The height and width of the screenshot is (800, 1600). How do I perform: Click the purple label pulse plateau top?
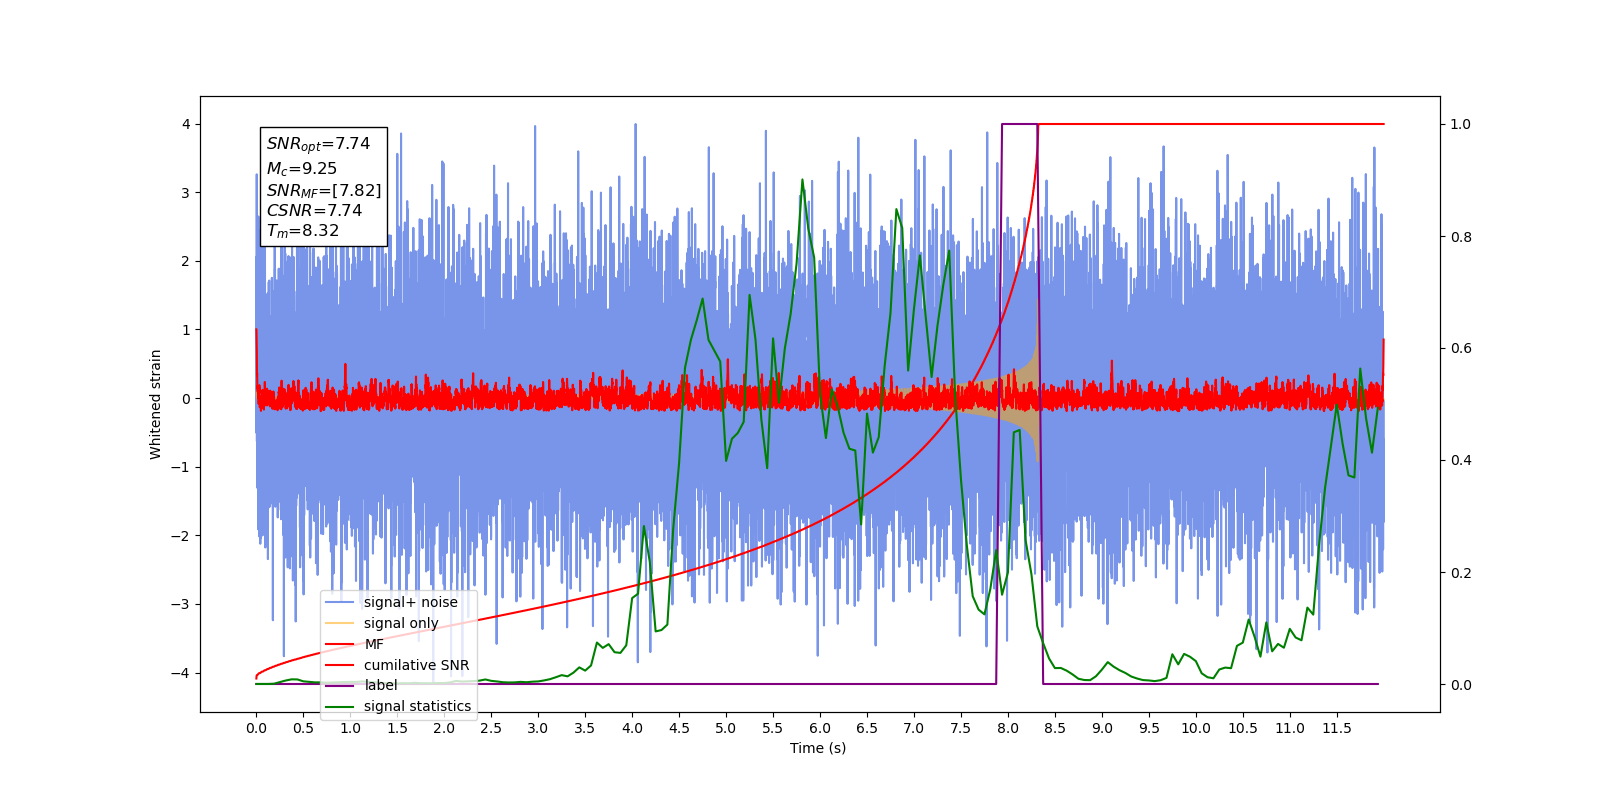(1019, 124)
